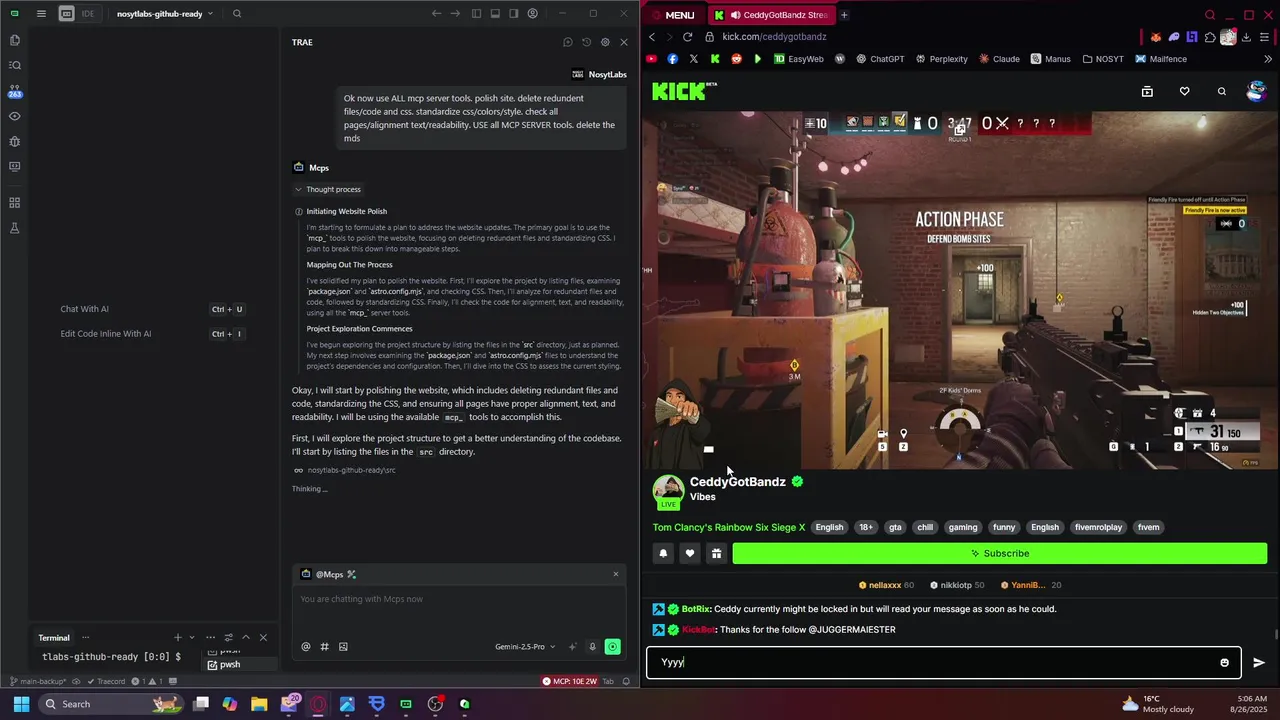Screen dimensions: 1280x720
Task: Insert # context in Trae chat
Action: [x=324, y=647]
